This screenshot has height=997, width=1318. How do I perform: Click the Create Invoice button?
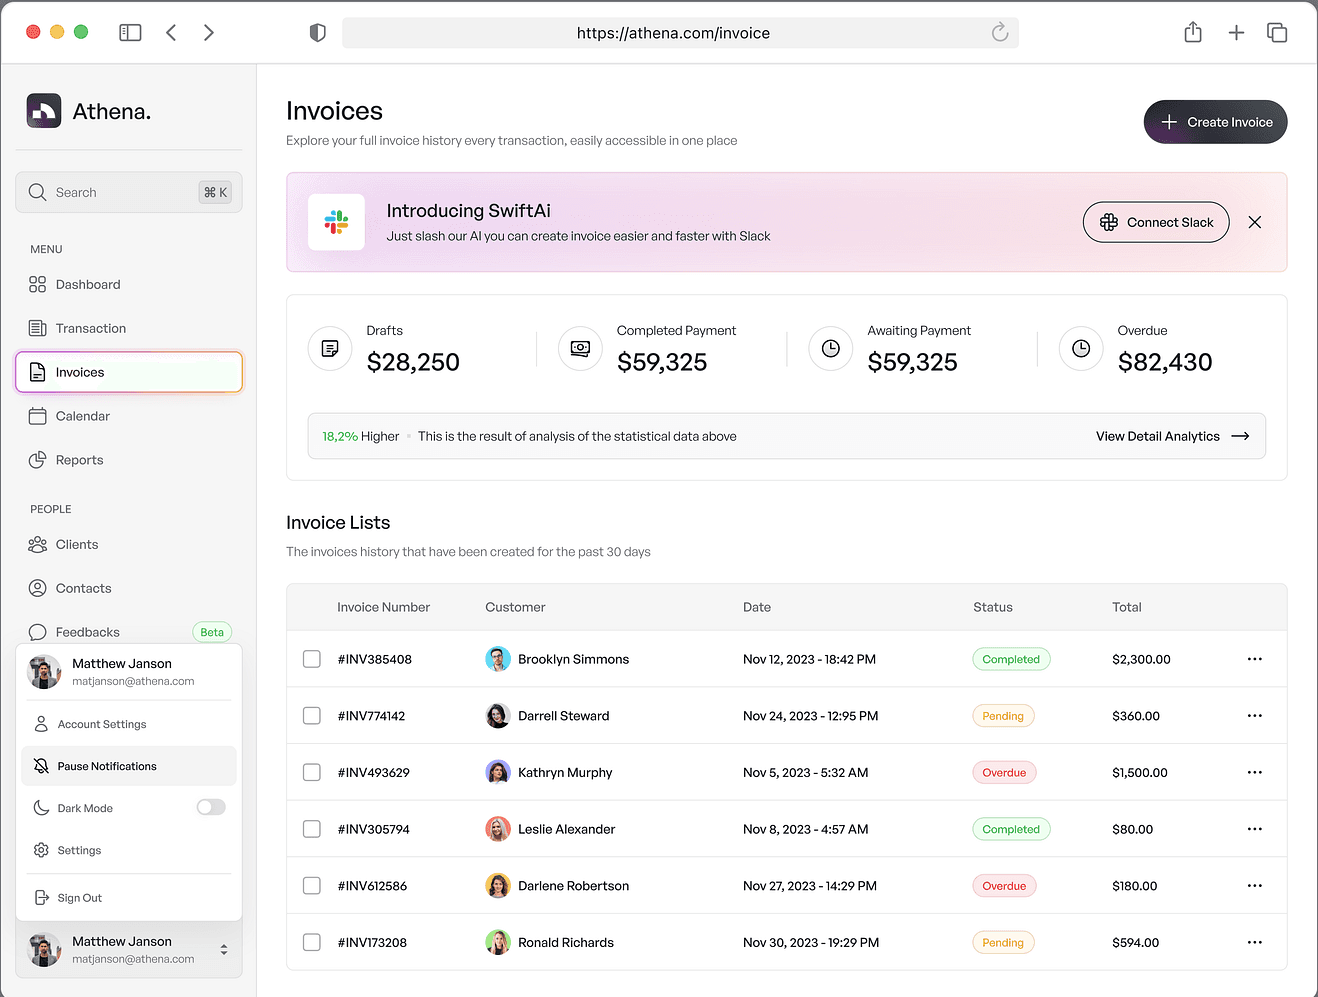[1215, 121]
